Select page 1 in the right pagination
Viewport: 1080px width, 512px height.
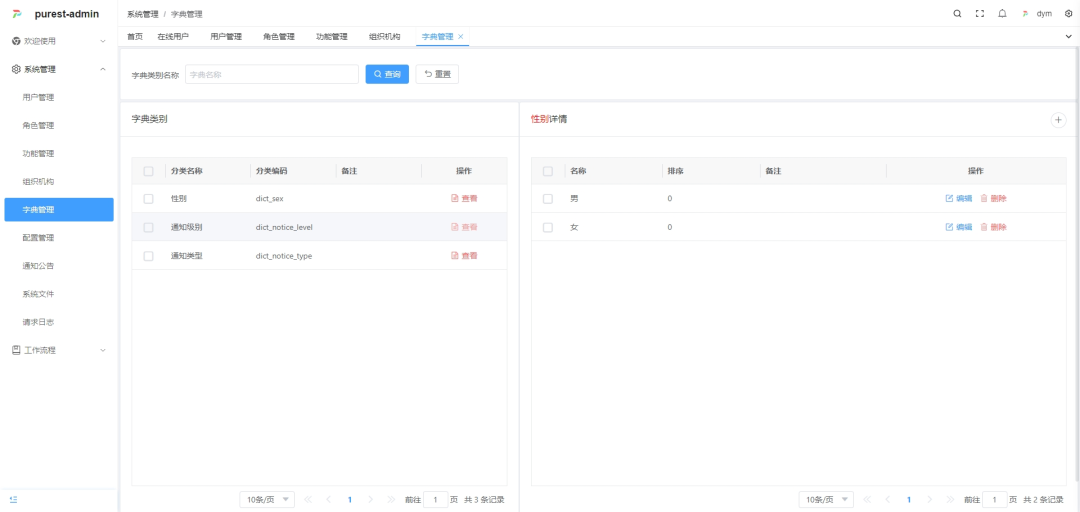pyautogui.click(x=909, y=500)
